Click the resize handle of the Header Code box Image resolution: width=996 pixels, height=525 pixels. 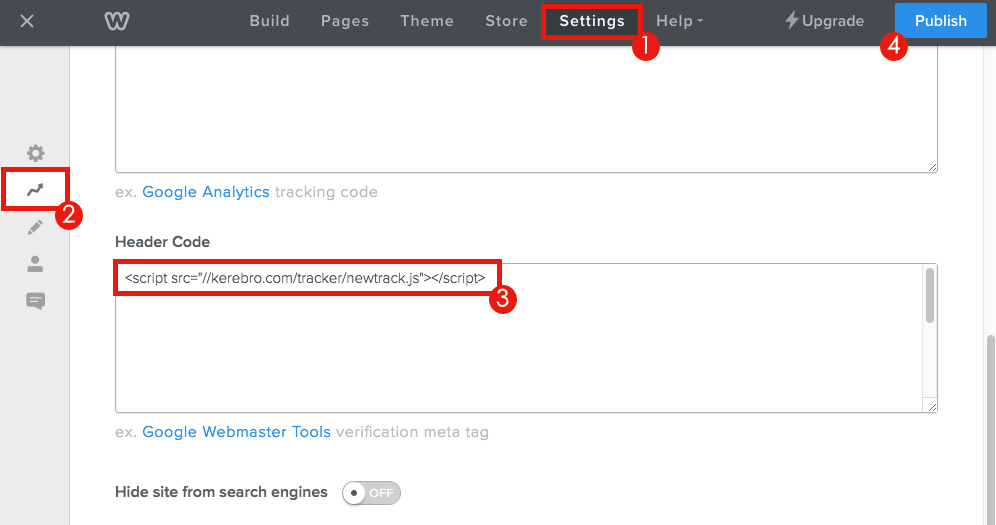click(x=931, y=406)
